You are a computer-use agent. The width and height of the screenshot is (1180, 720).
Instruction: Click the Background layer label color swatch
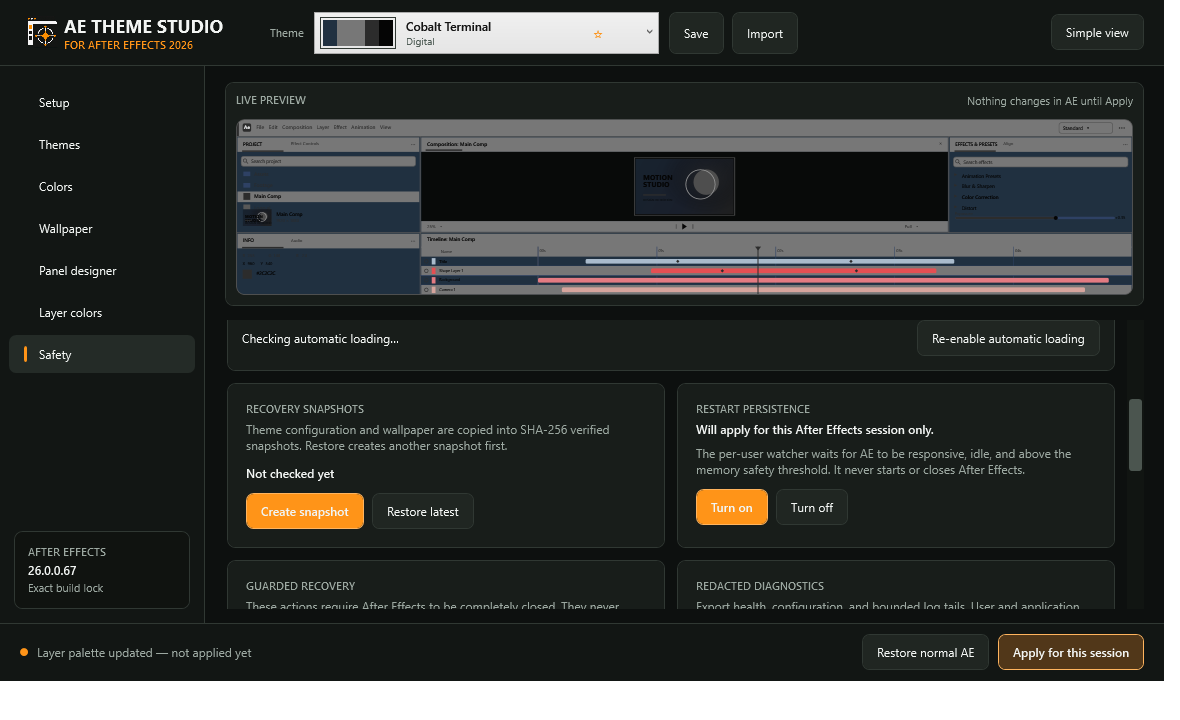point(433,280)
